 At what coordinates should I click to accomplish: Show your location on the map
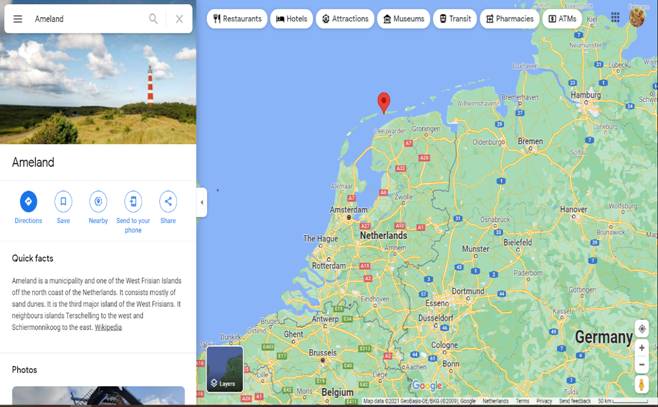pos(641,328)
